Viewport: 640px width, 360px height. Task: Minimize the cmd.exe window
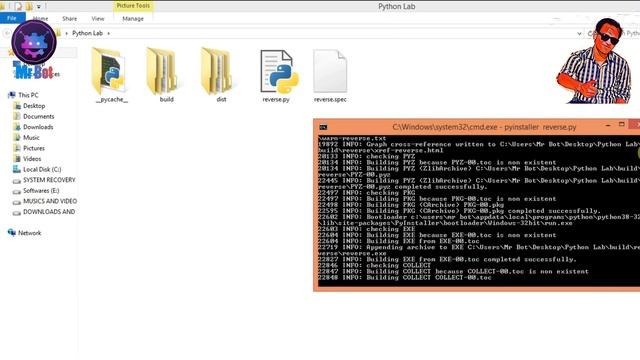click(608, 125)
